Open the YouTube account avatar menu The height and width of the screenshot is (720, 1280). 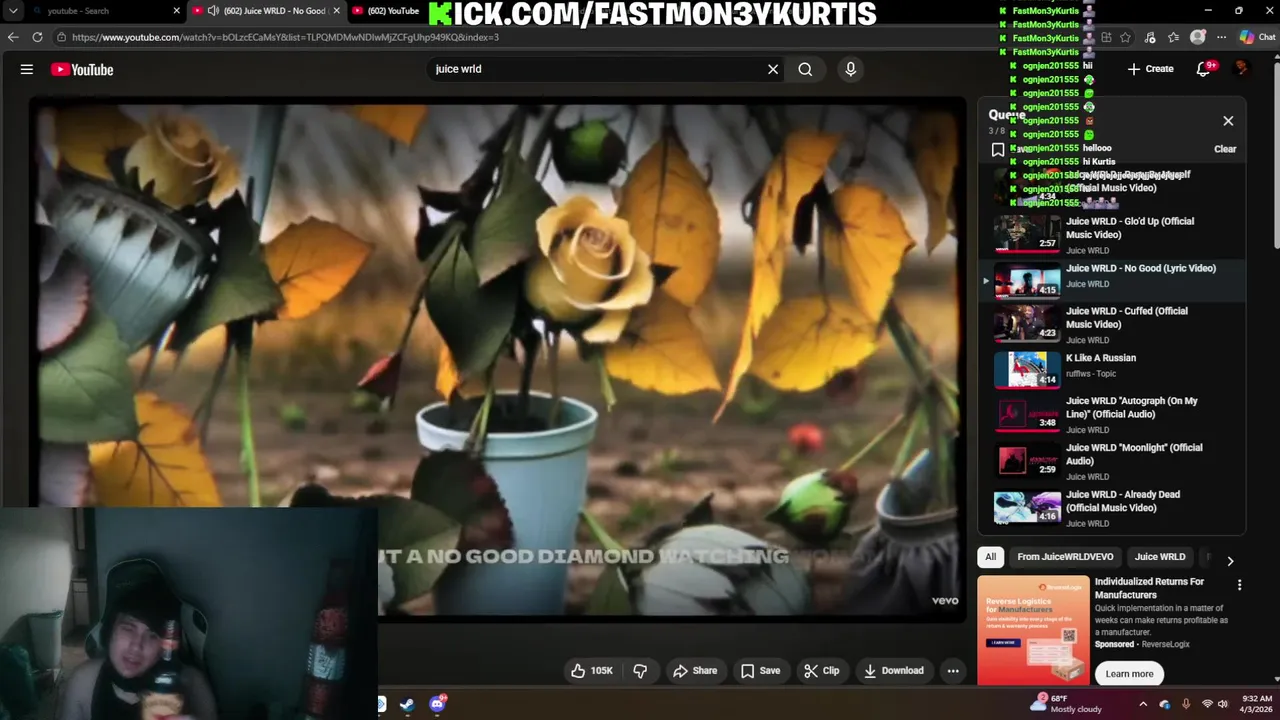tap(1241, 69)
